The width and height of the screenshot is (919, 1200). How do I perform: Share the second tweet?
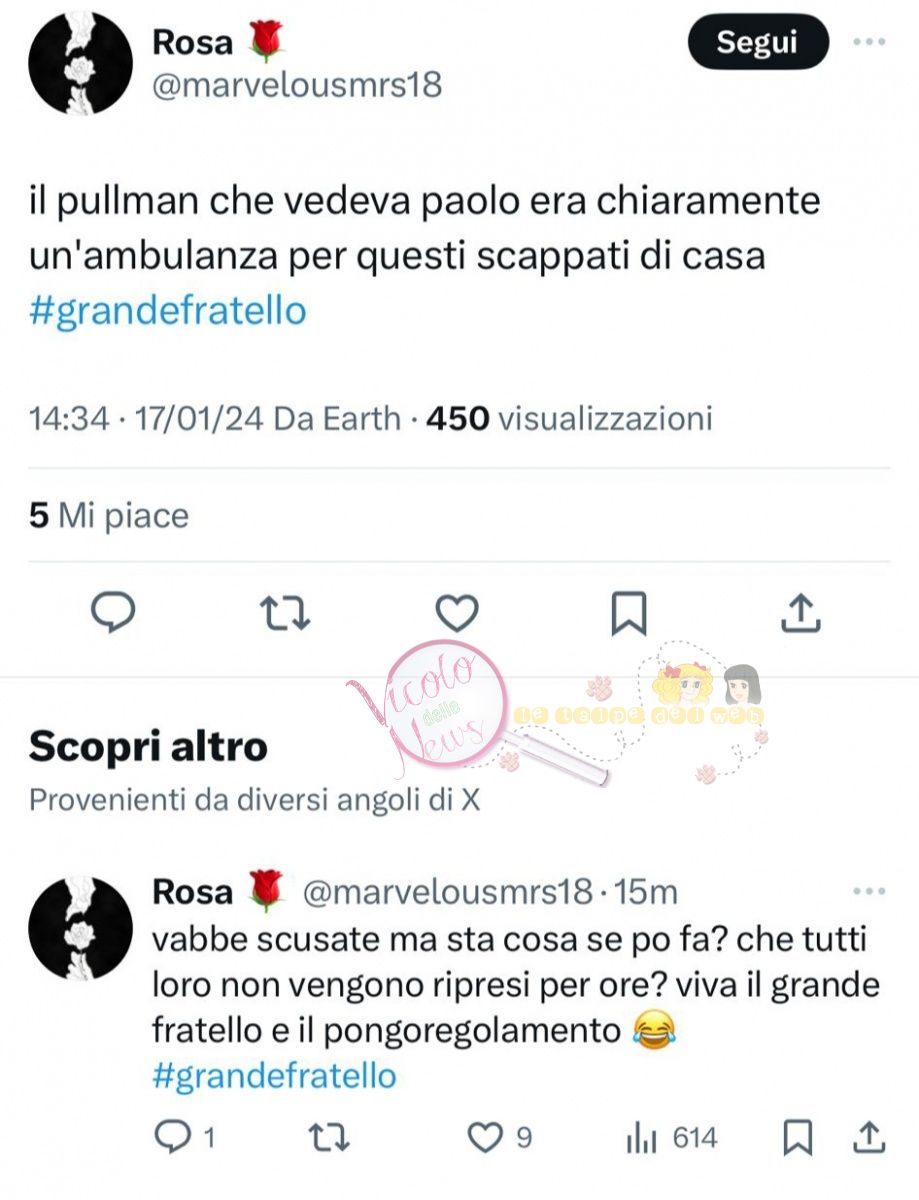tap(870, 1137)
